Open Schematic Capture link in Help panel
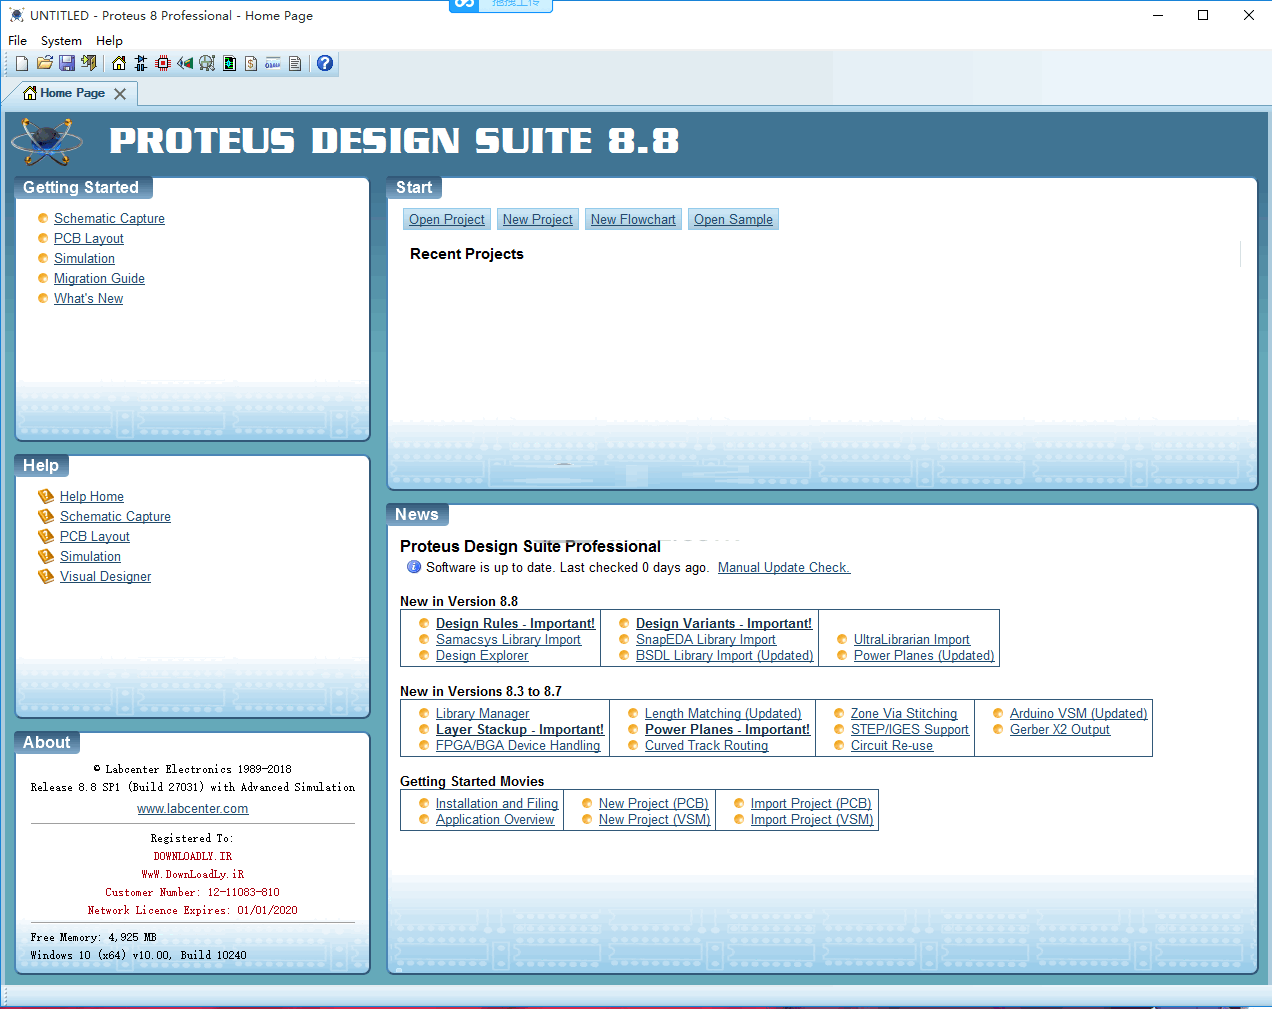1272x1009 pixels. (115, 517)
